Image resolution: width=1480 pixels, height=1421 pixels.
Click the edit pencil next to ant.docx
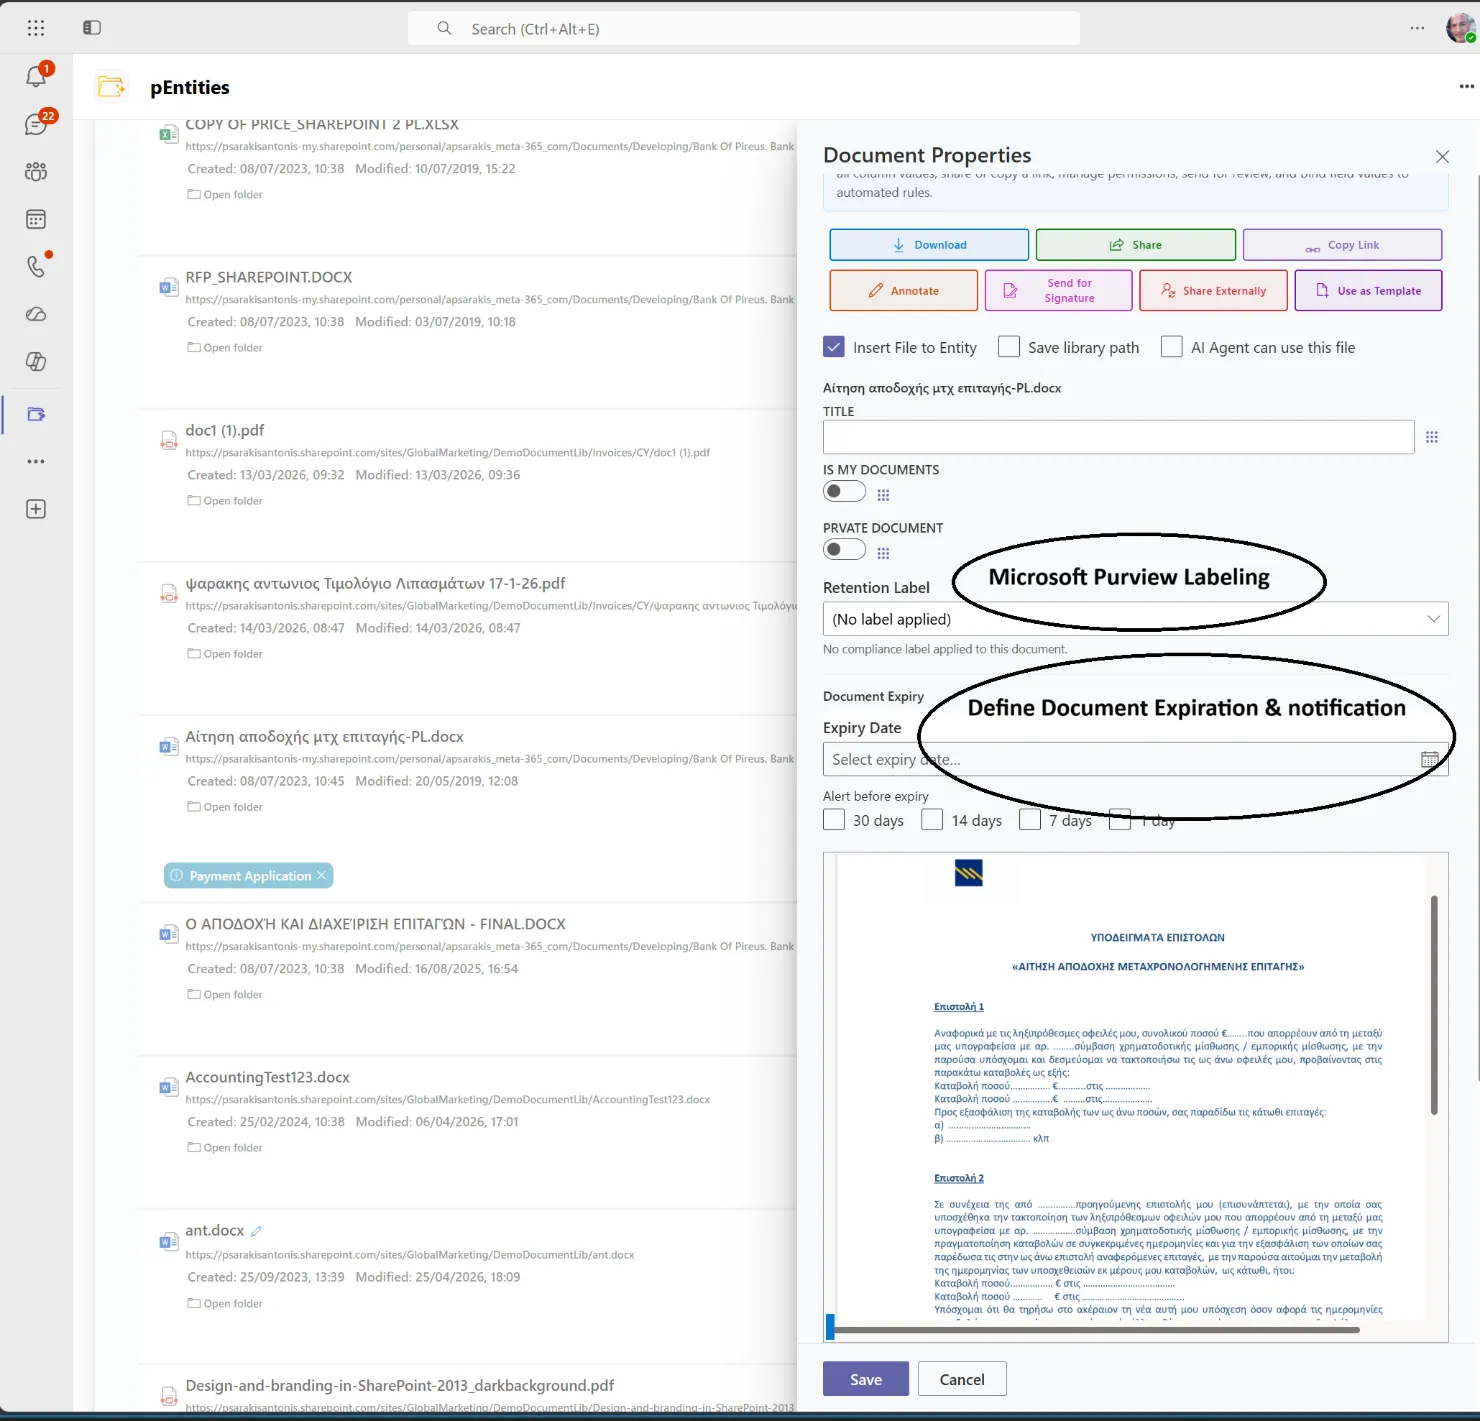[x=256, y=1231]
